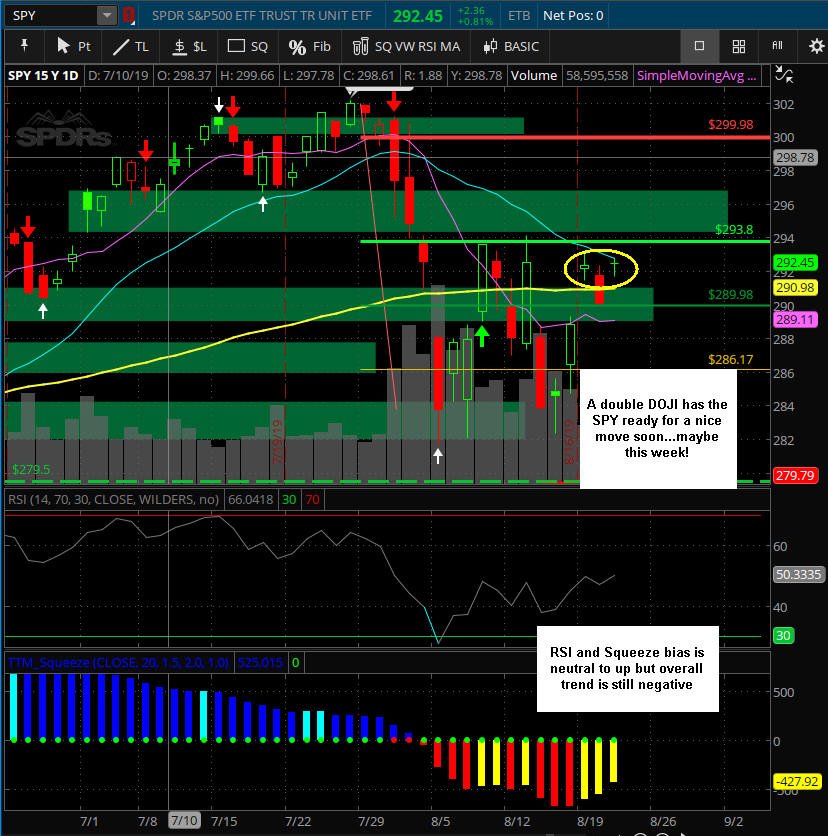The height and width of the screenshot is (836, 828).
Task: Select the Pt pointer tool
Action: pyautogui.click(x=74, y=46)
